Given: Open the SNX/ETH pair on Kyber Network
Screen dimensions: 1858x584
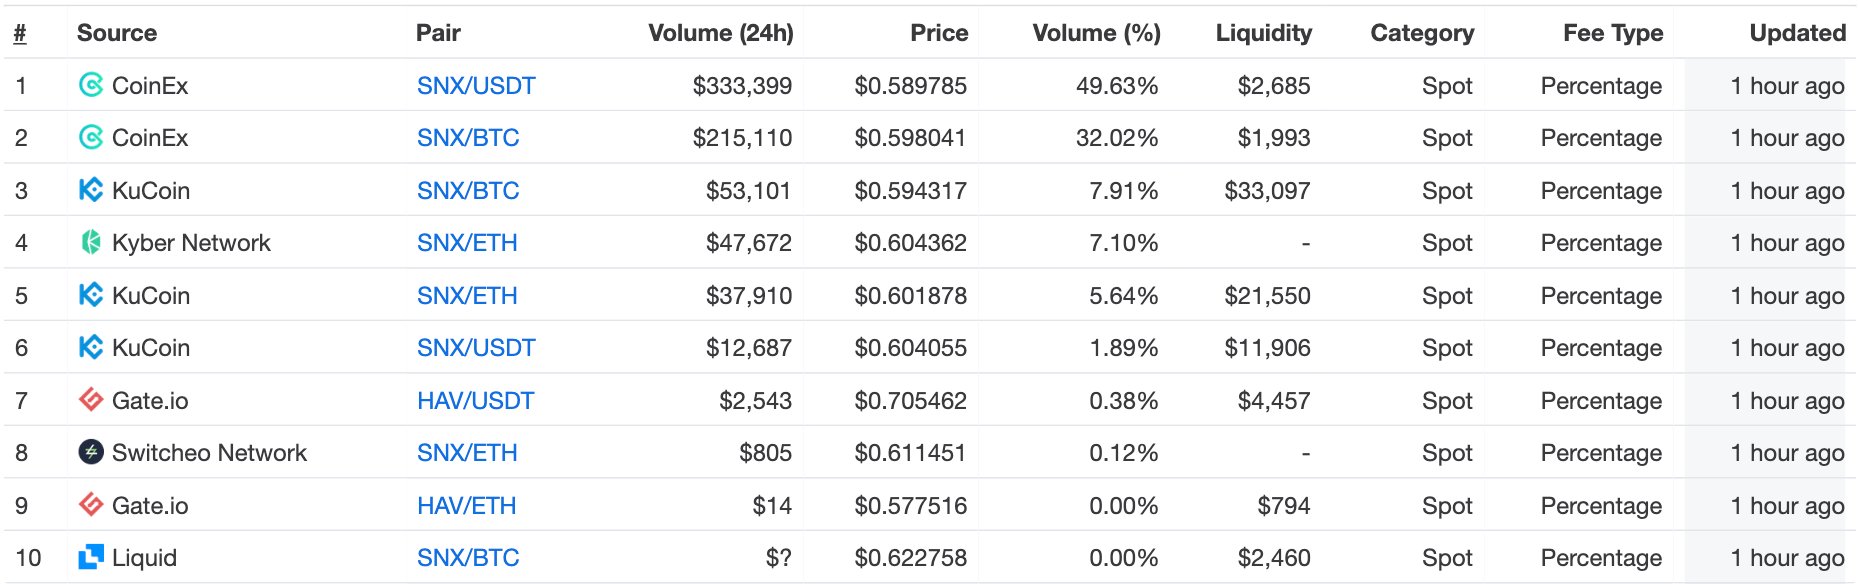Looking at the screenshot, I should pyautogui.click(x=467, y=243).
